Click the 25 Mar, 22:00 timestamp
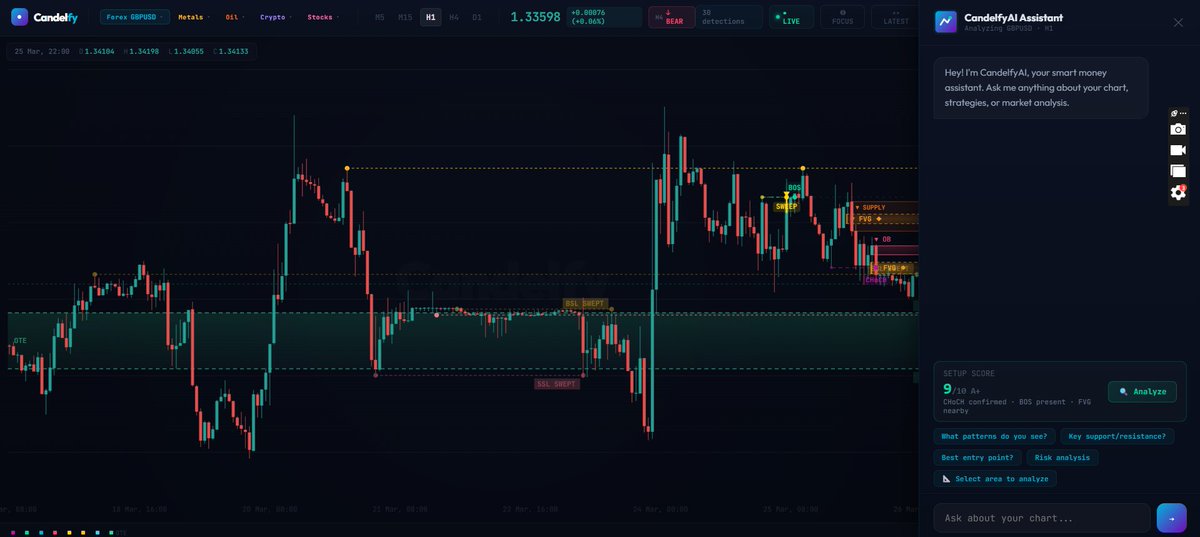1200x537 pixels. click(x=42, y=51)
